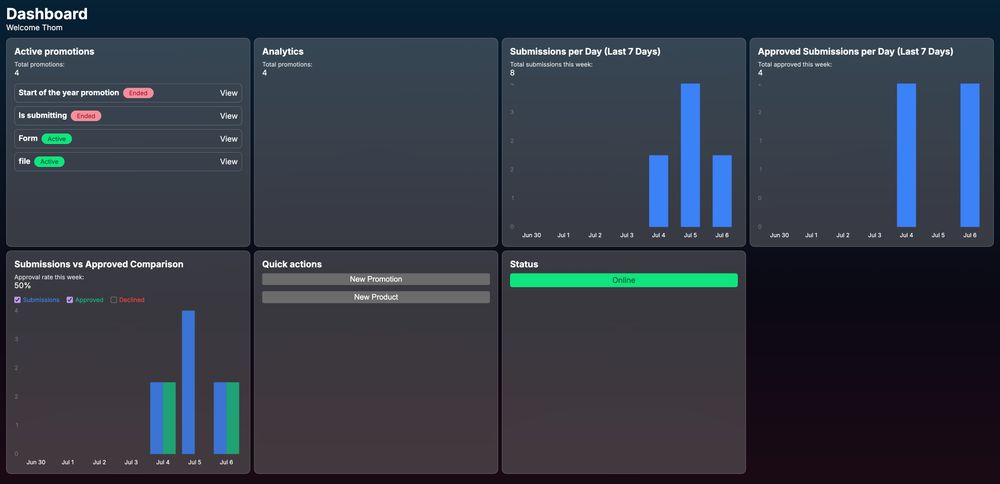Enable the Declined checkbox in comparison chart
Image resolution: width=1000 pixels, height=484 pixels.
tap(114, 300)
